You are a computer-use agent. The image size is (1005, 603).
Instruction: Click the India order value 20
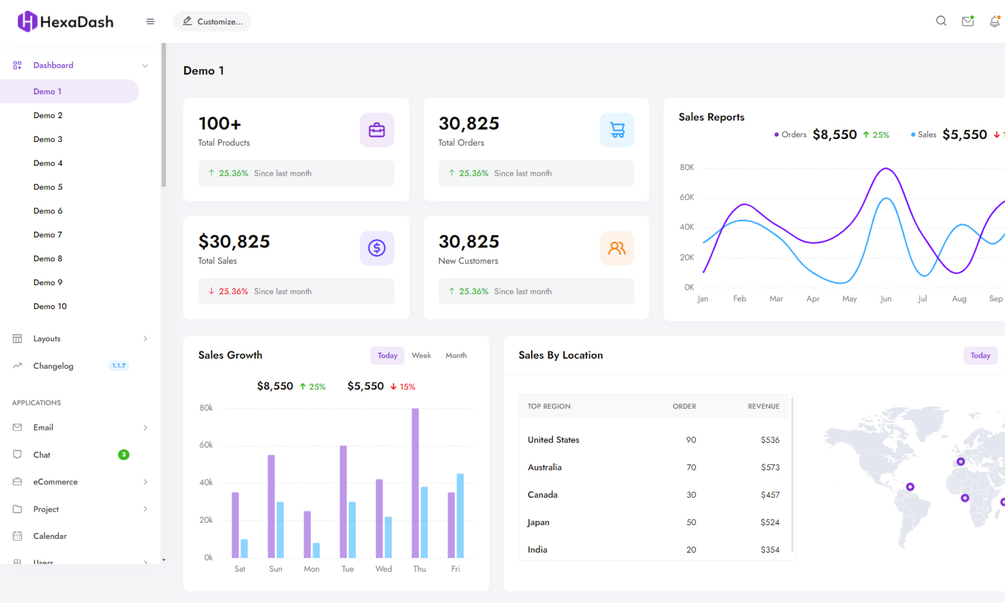click(691, 550)
